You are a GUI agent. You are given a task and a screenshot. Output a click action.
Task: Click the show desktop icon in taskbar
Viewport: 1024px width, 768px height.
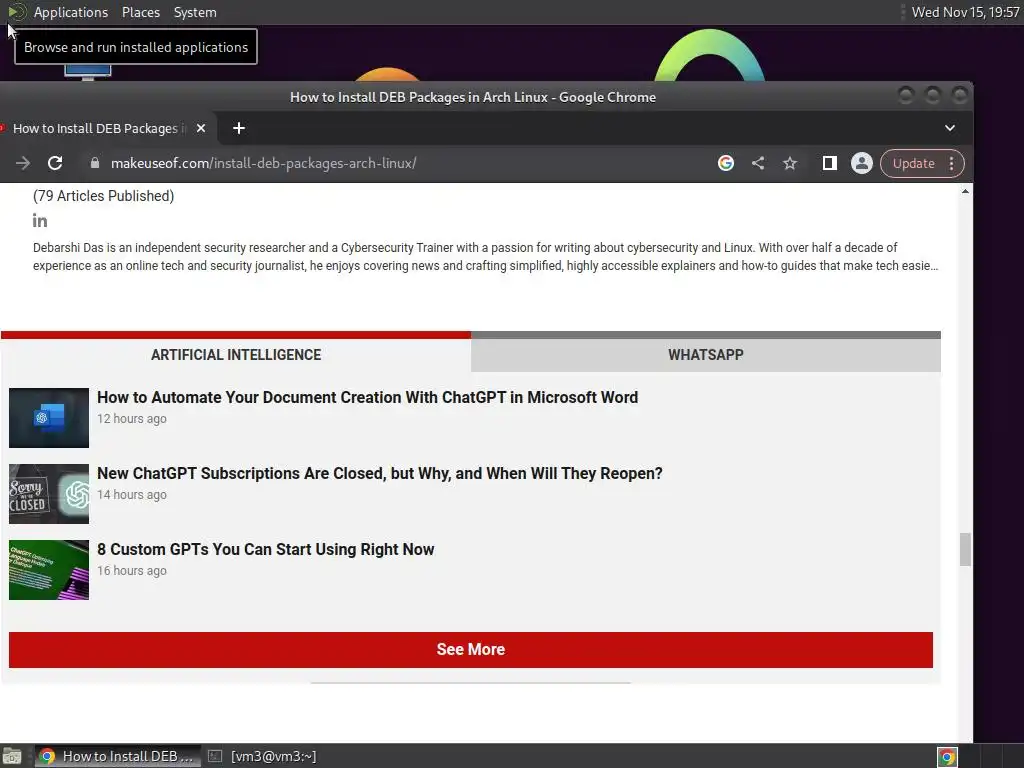point(12,757)
